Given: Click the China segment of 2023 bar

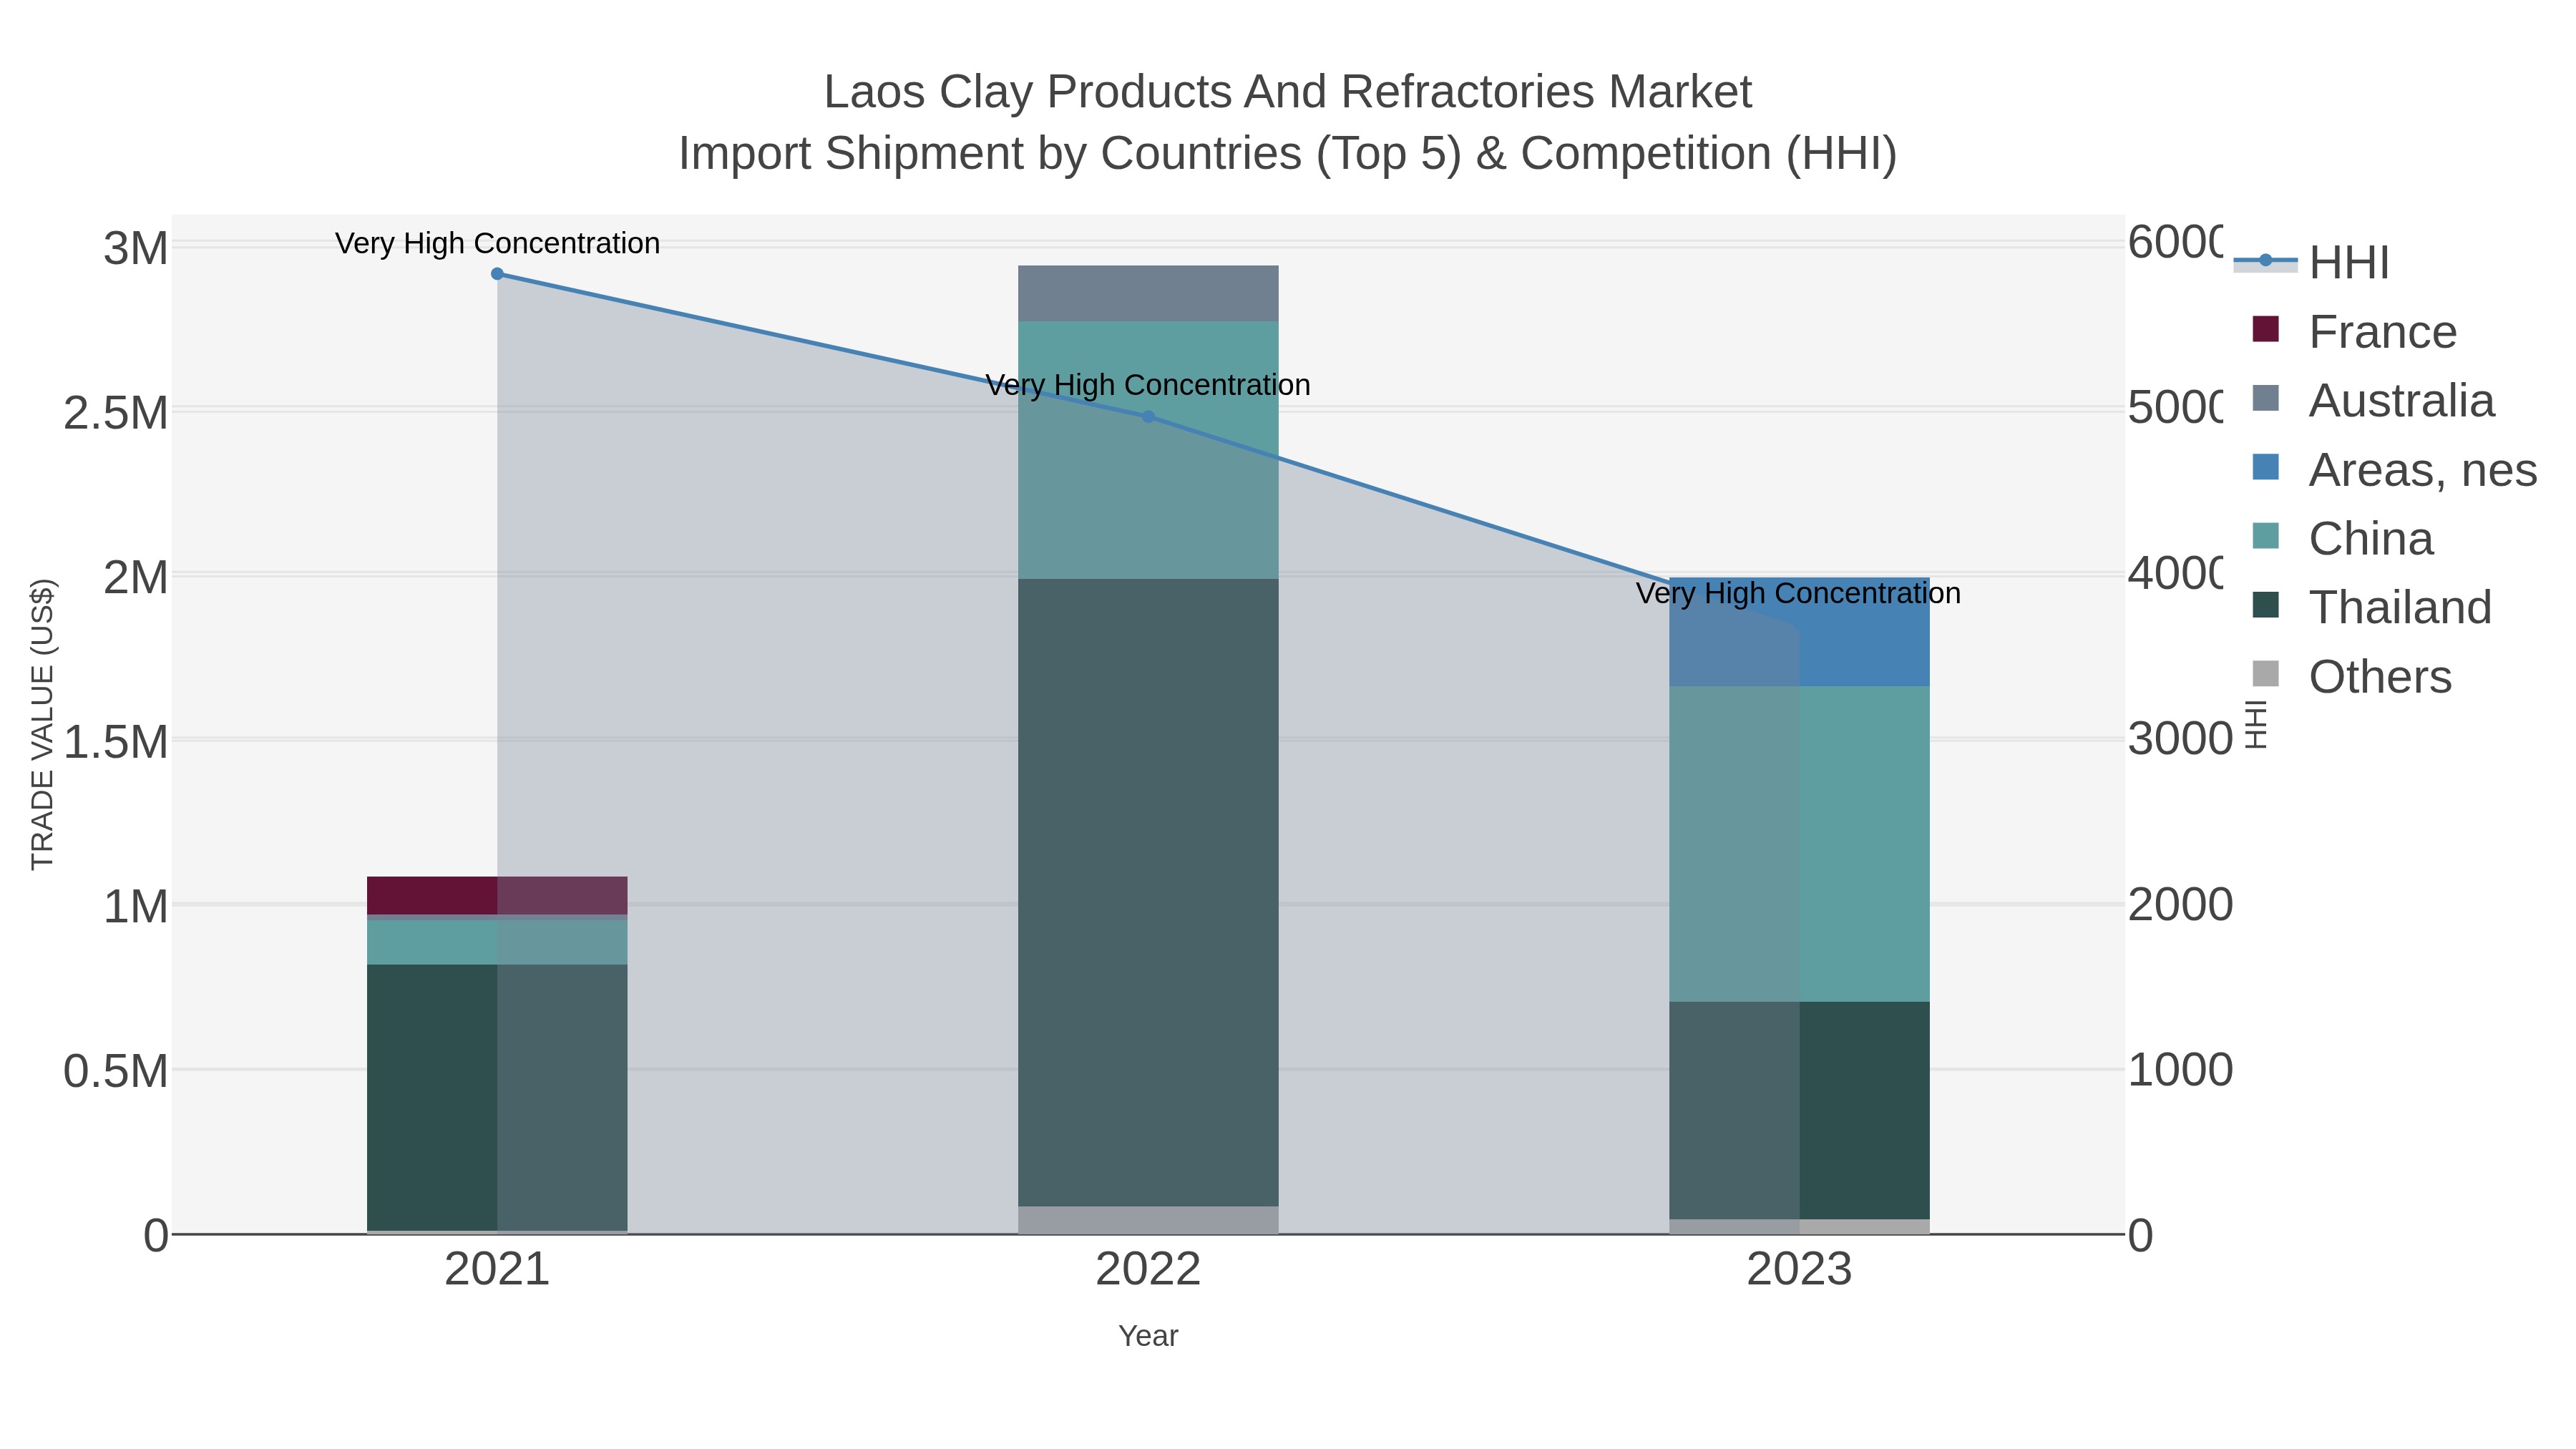Looking at the screenshot, I should pyautogui.click(x=1799, y=844).
